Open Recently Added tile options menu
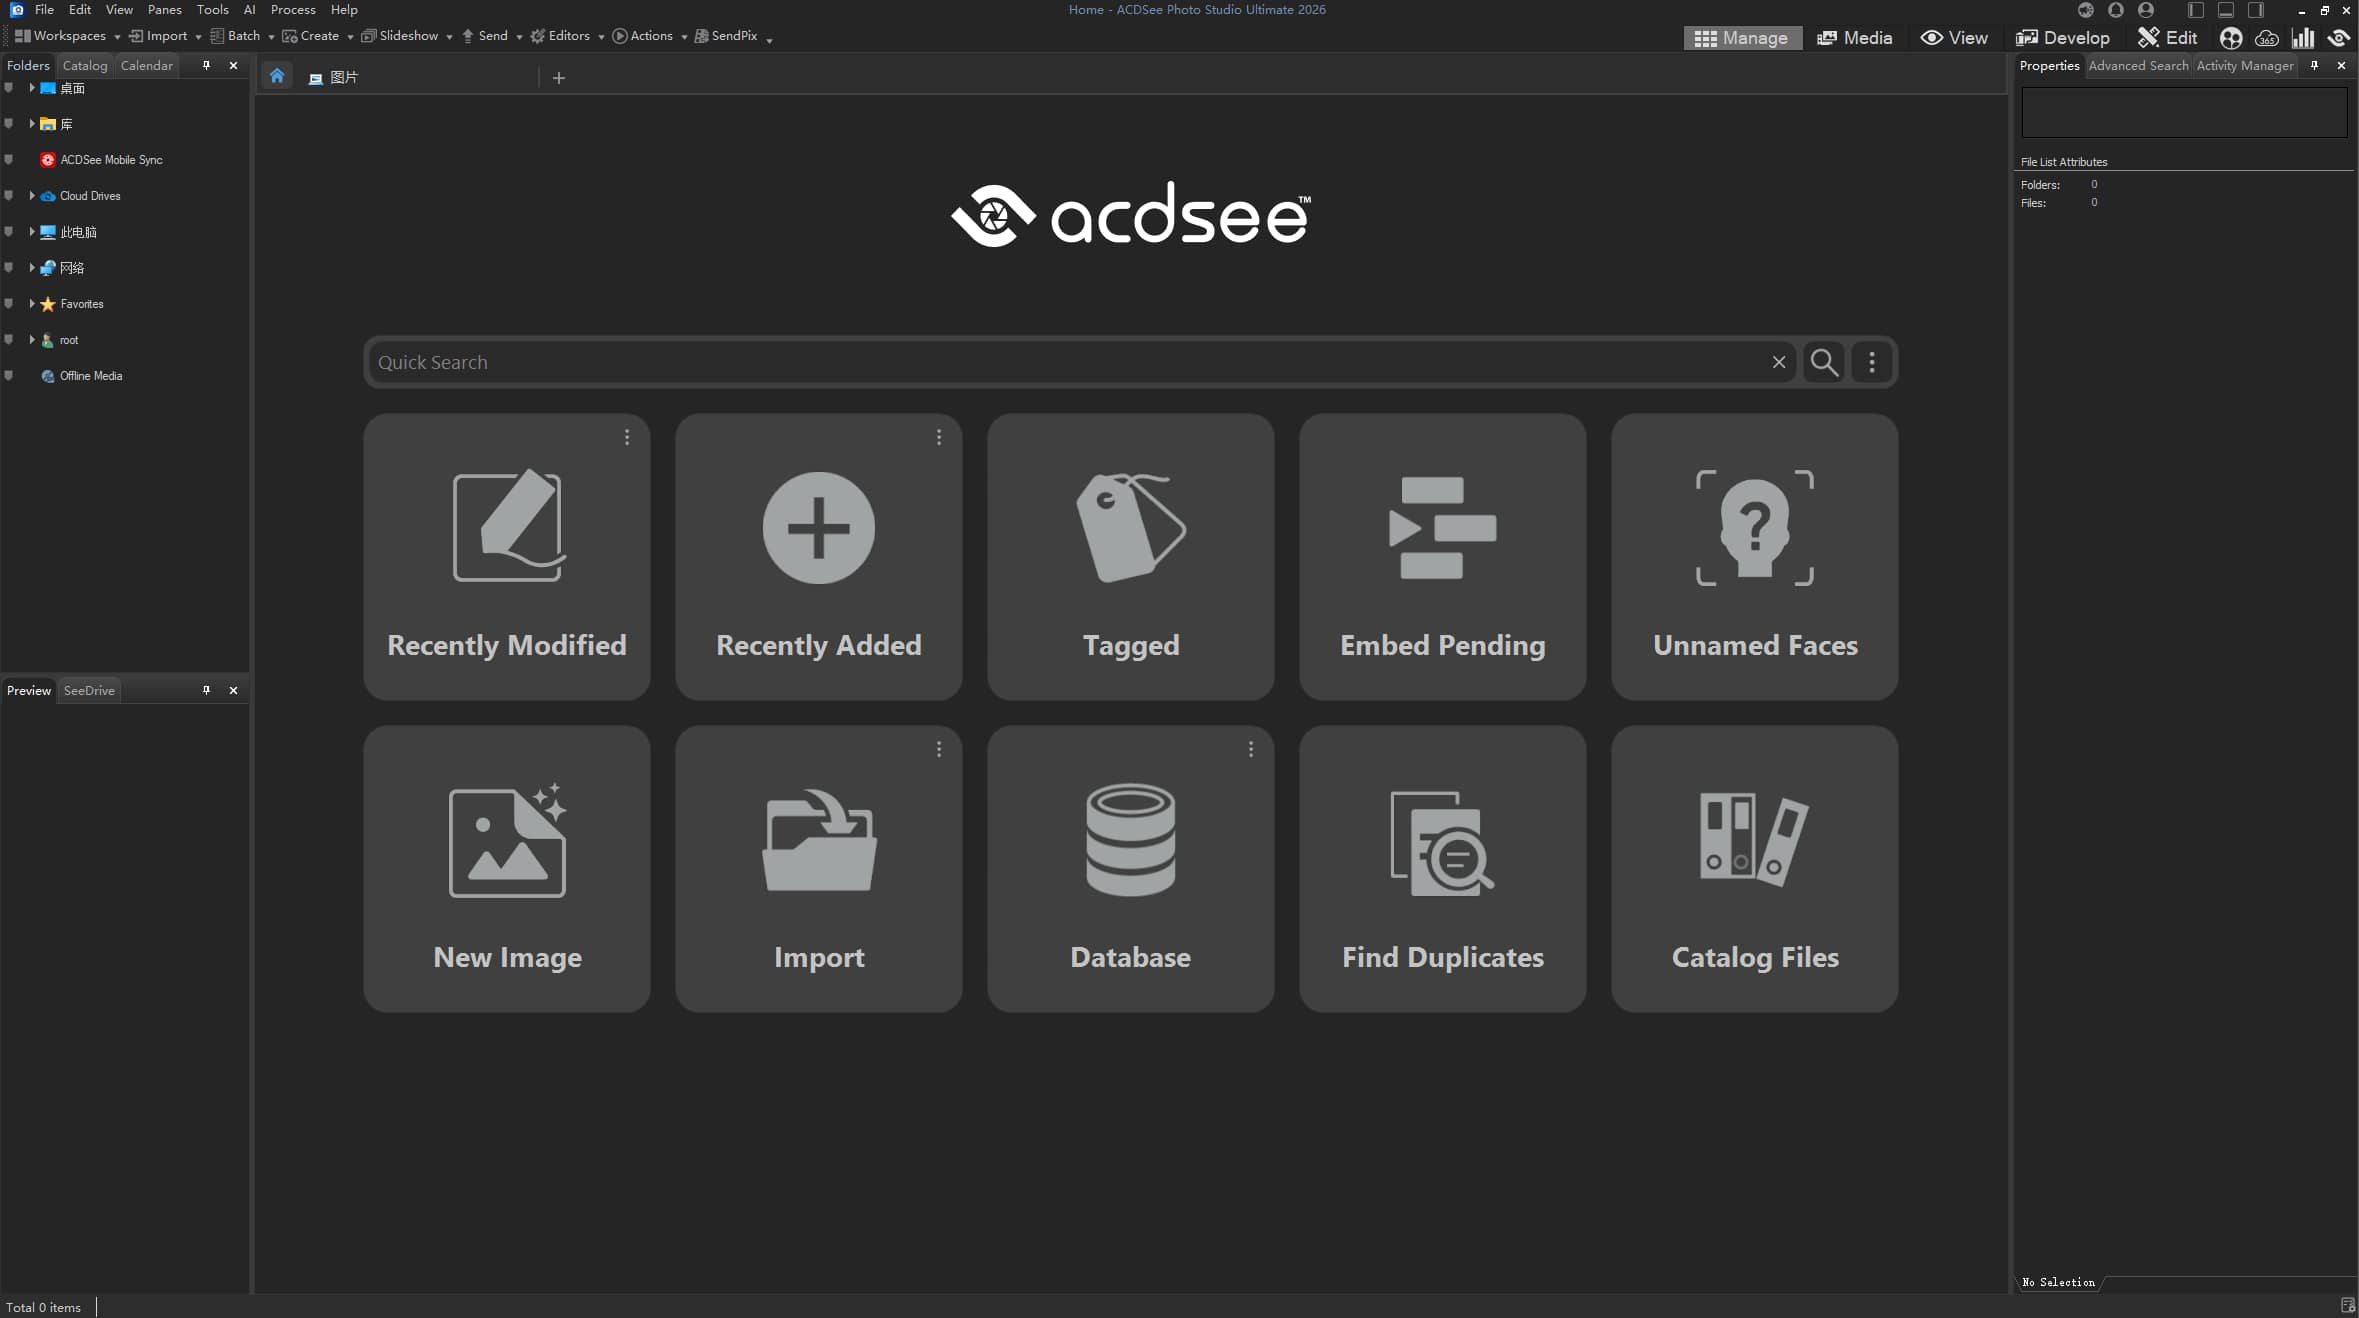 [939, 437]
